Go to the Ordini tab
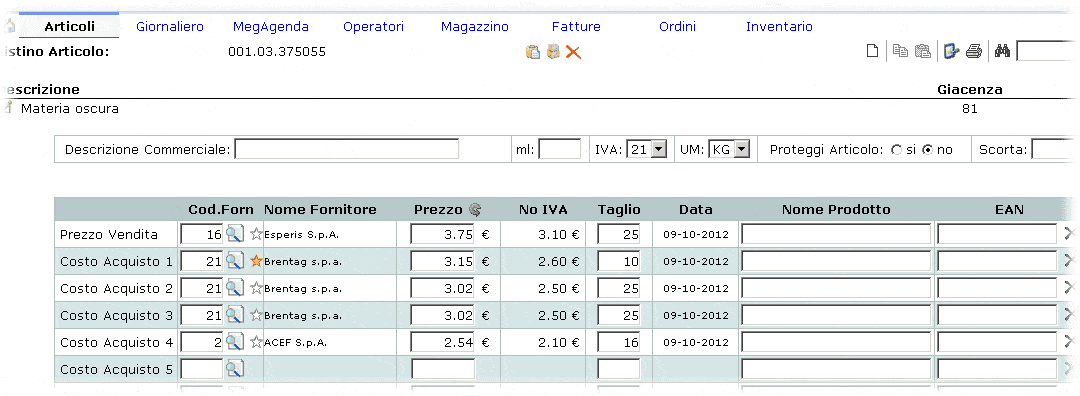1080x396 pixels. tap(677, 27)
